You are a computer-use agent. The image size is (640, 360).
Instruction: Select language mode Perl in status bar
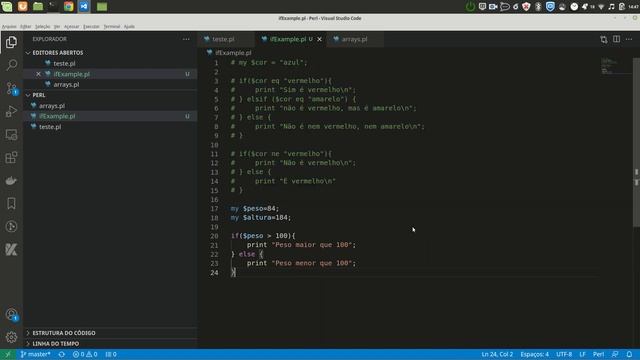598,354
